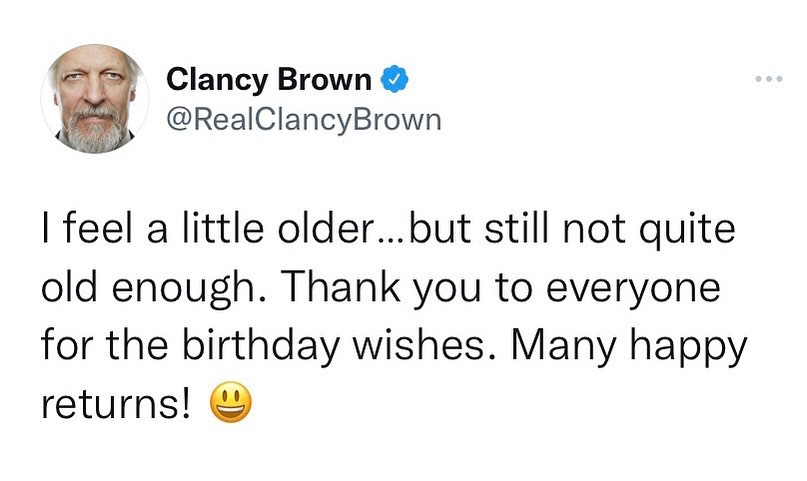
Task: Click the blue verified badge
Action: click(395, 79)
